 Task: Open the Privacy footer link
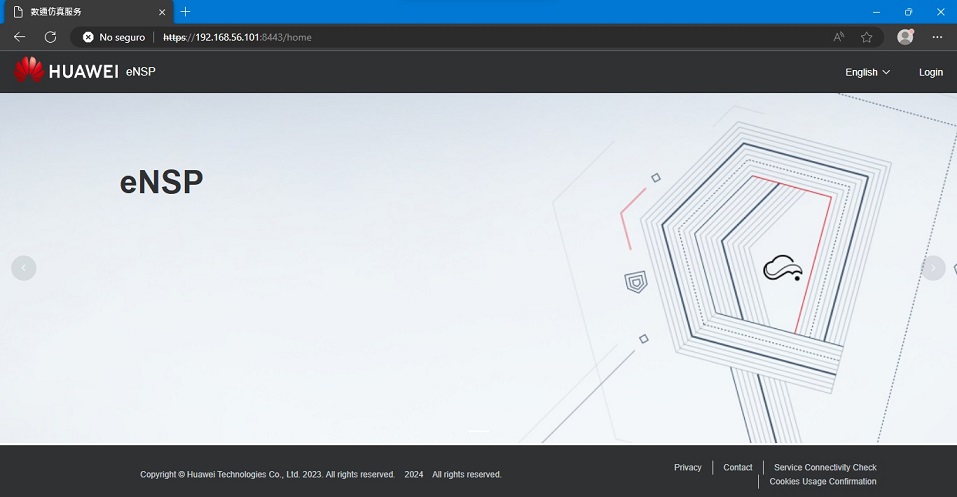click(687, 467)
